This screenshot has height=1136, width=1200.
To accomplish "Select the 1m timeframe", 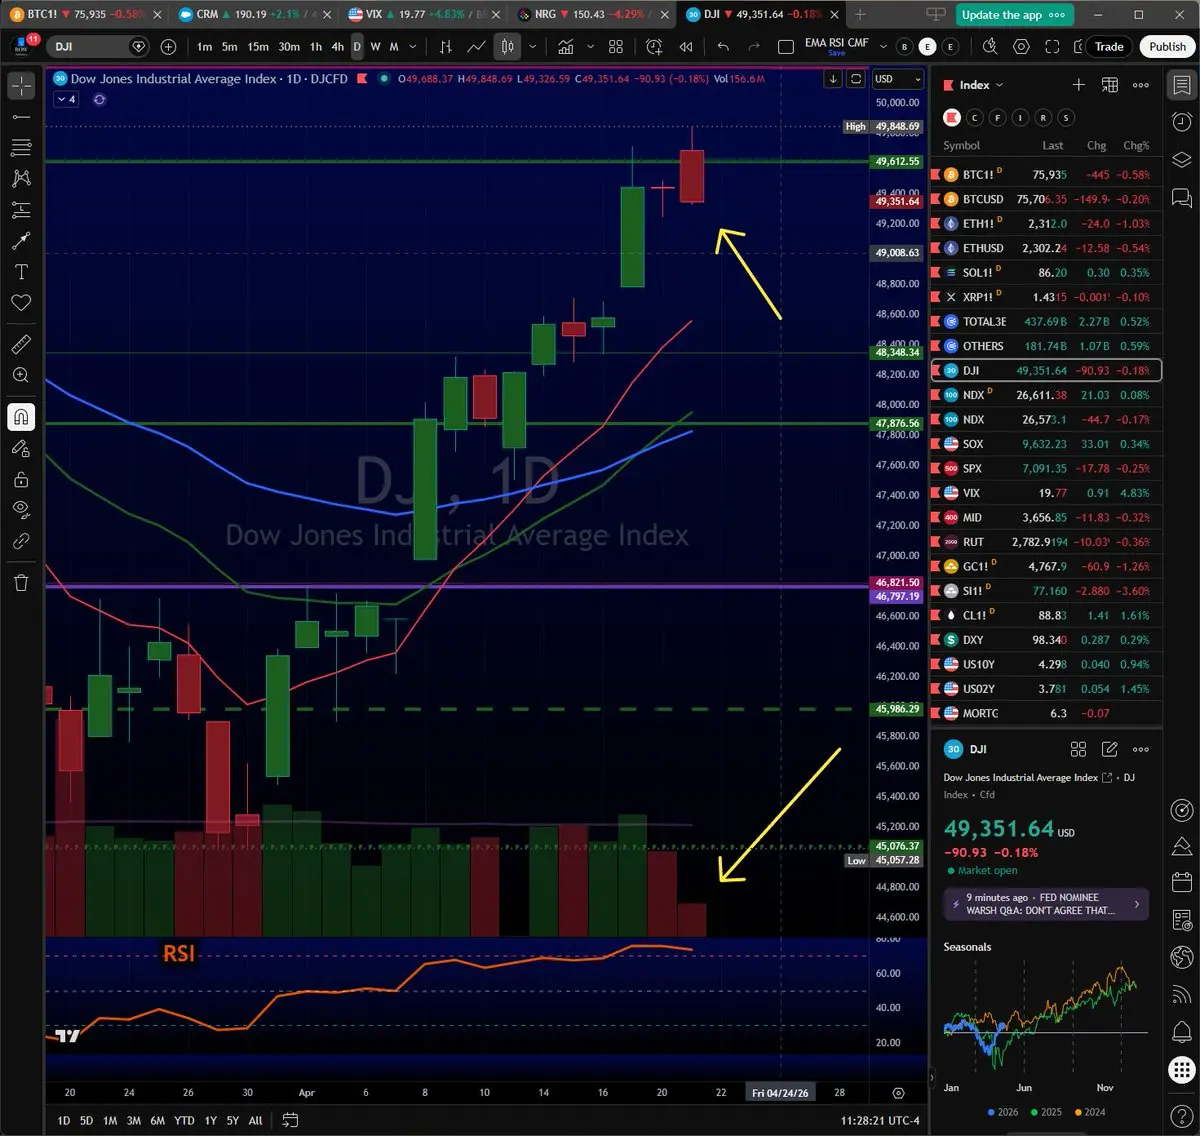I will (204, 47).
